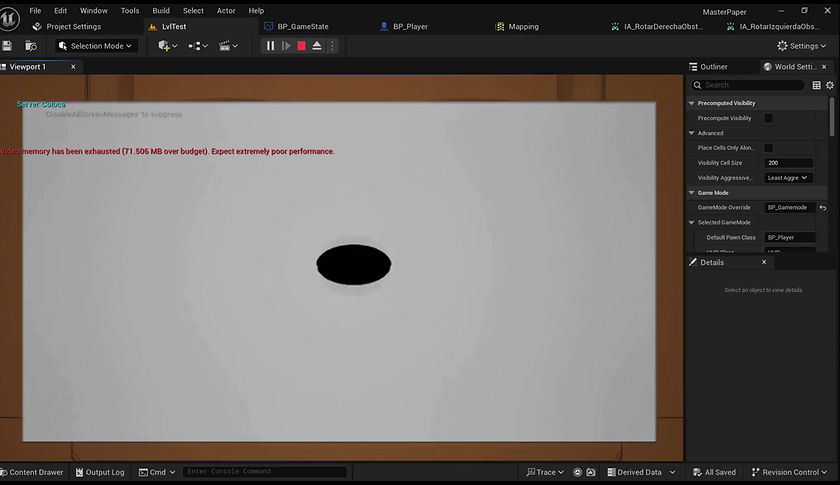The height and width of the screenshot is (485, 840).
Task: Click the console command input field
Action: [265, 472]
